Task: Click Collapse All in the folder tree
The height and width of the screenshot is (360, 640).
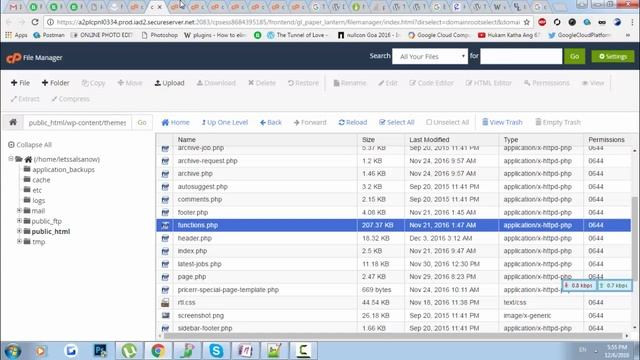Action: [30, 144]
